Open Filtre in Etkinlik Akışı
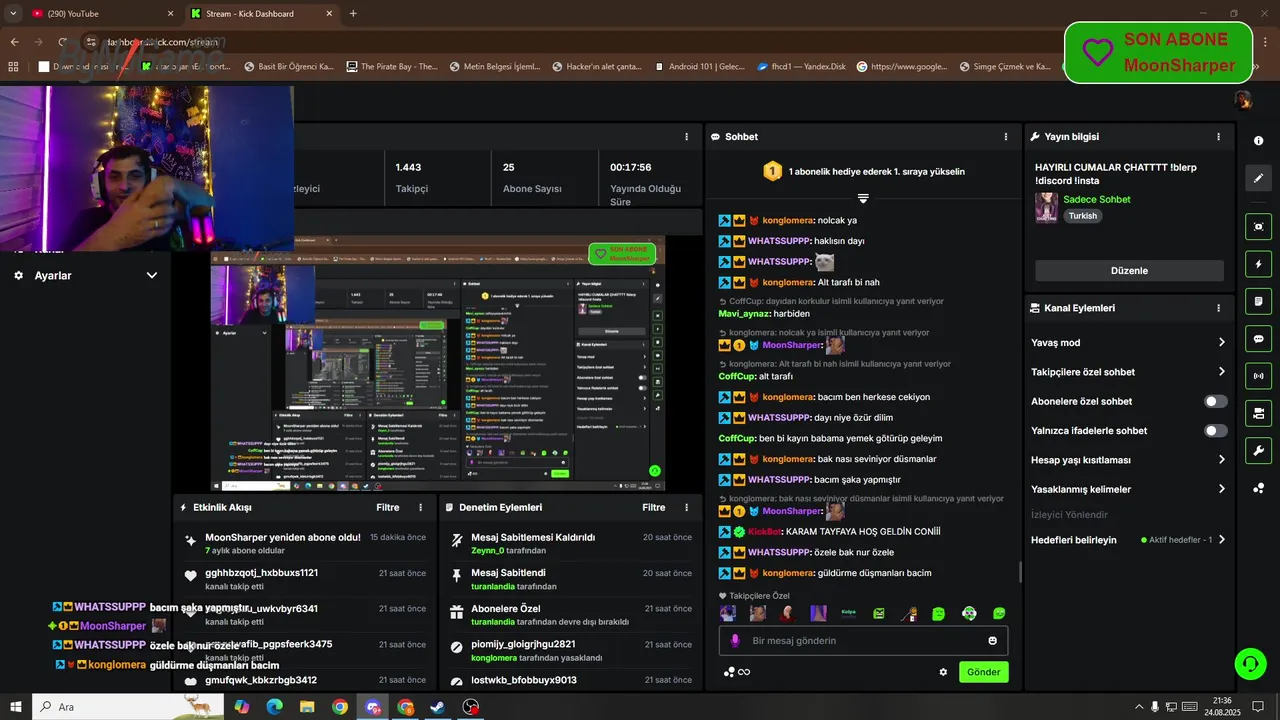Screen dimensions: 1280x720 388,508
